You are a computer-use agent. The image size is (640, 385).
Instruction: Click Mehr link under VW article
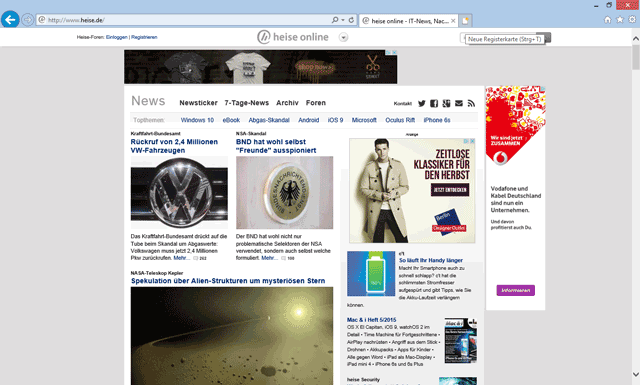tap(181, 258)
